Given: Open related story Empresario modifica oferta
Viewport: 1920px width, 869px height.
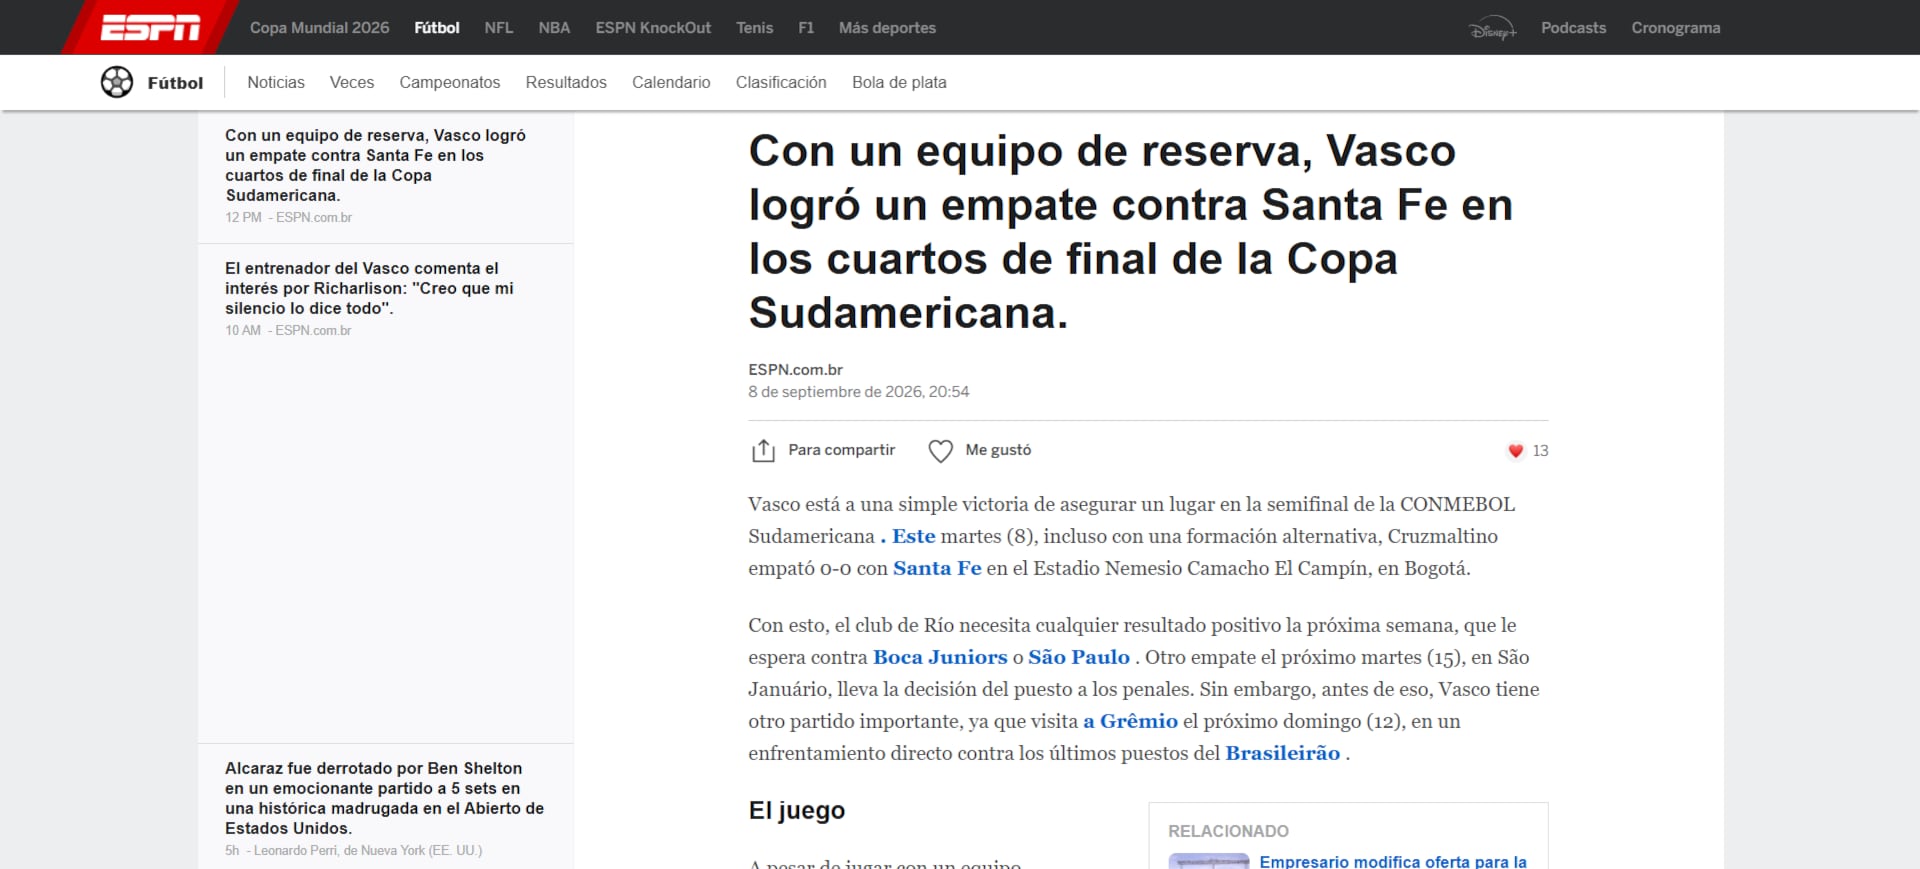Looking at the screenshot, I should (1393, 861).
